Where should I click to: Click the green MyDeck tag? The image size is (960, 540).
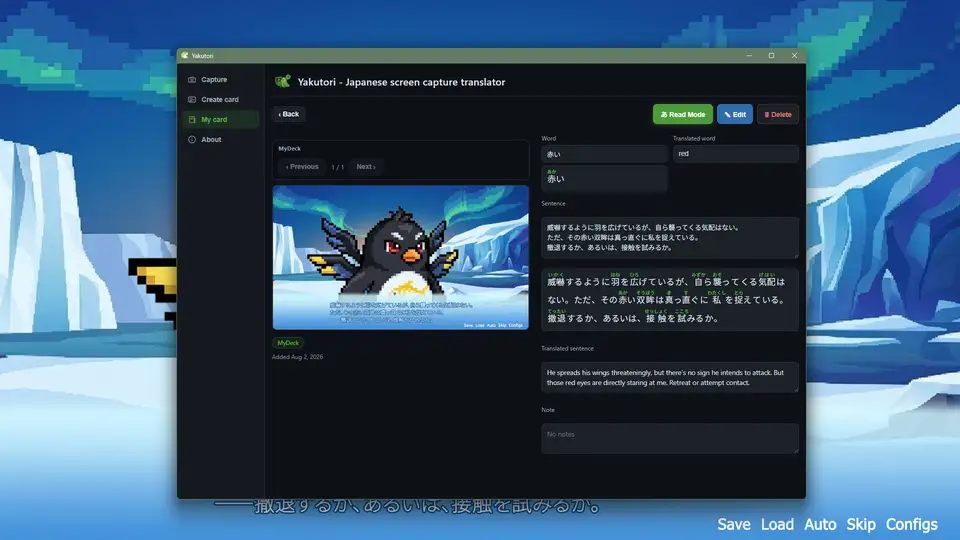pos(288,343)
